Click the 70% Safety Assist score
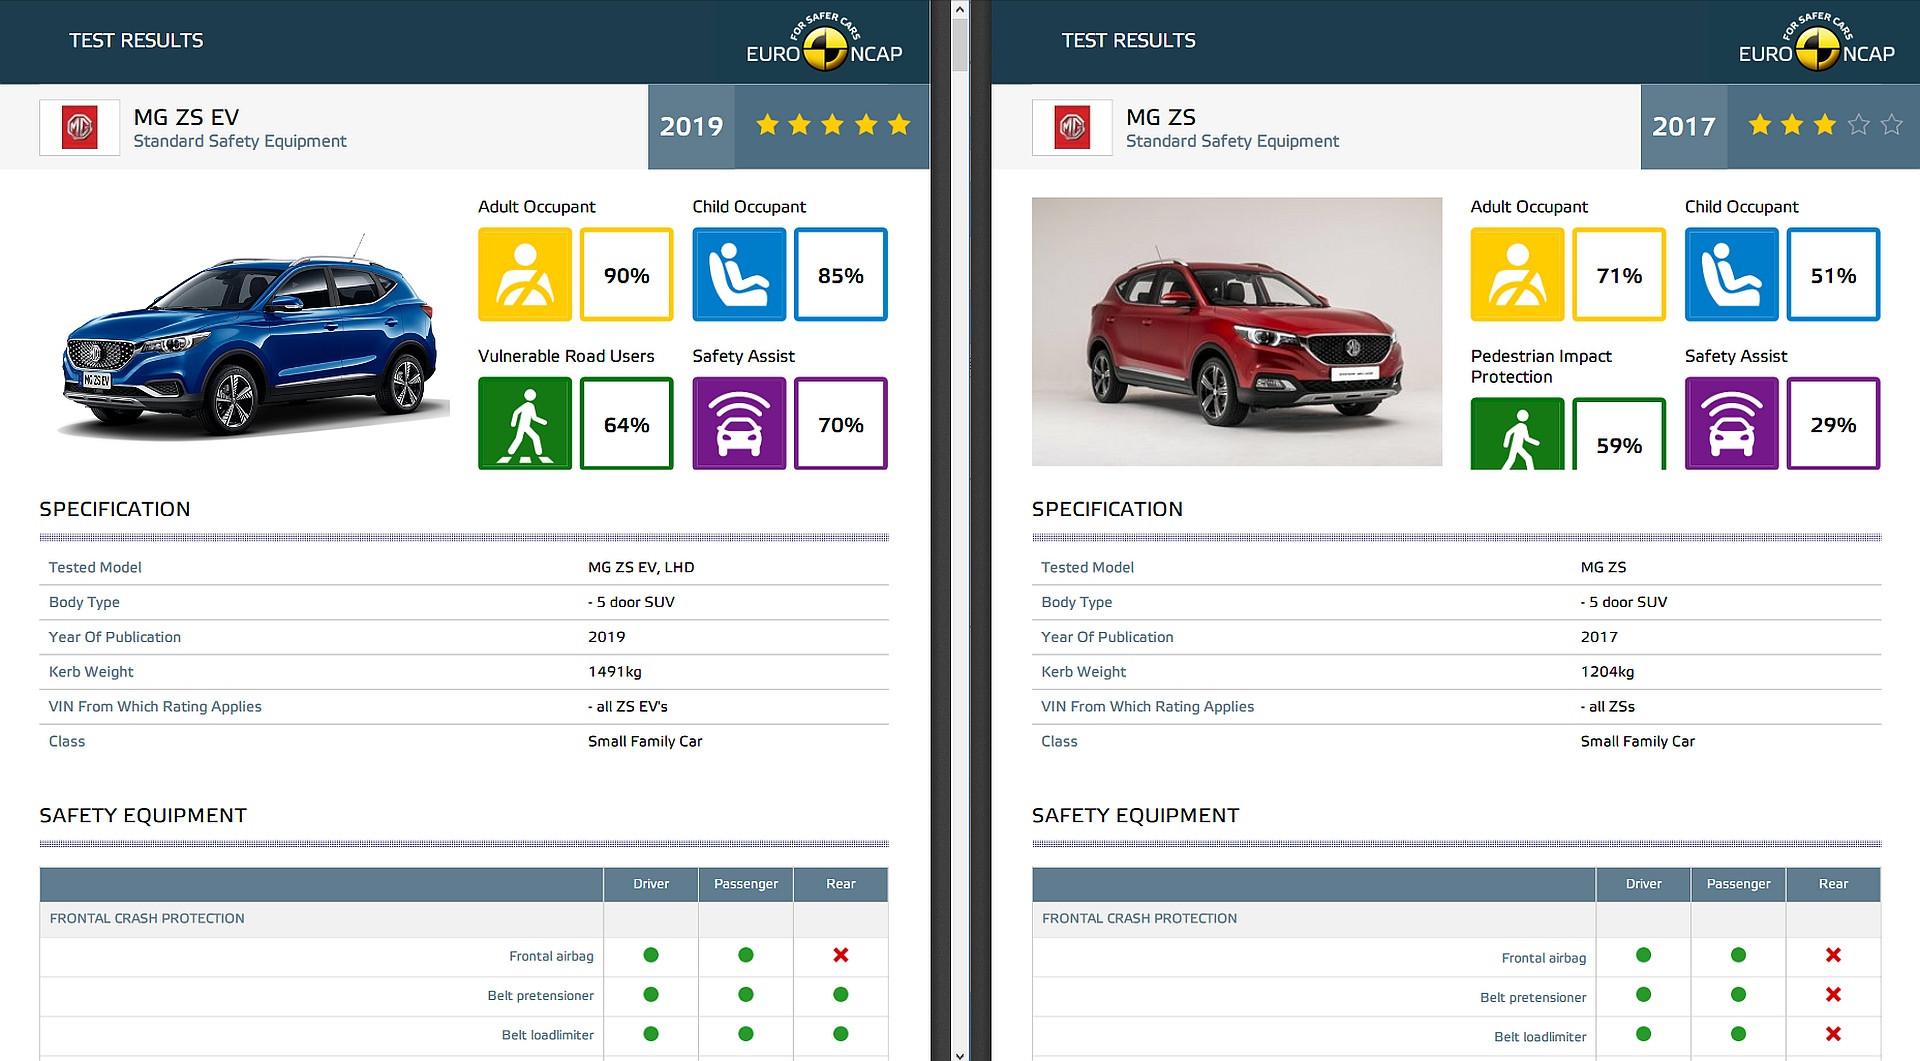1920x1061 pixels. point(841,423)
